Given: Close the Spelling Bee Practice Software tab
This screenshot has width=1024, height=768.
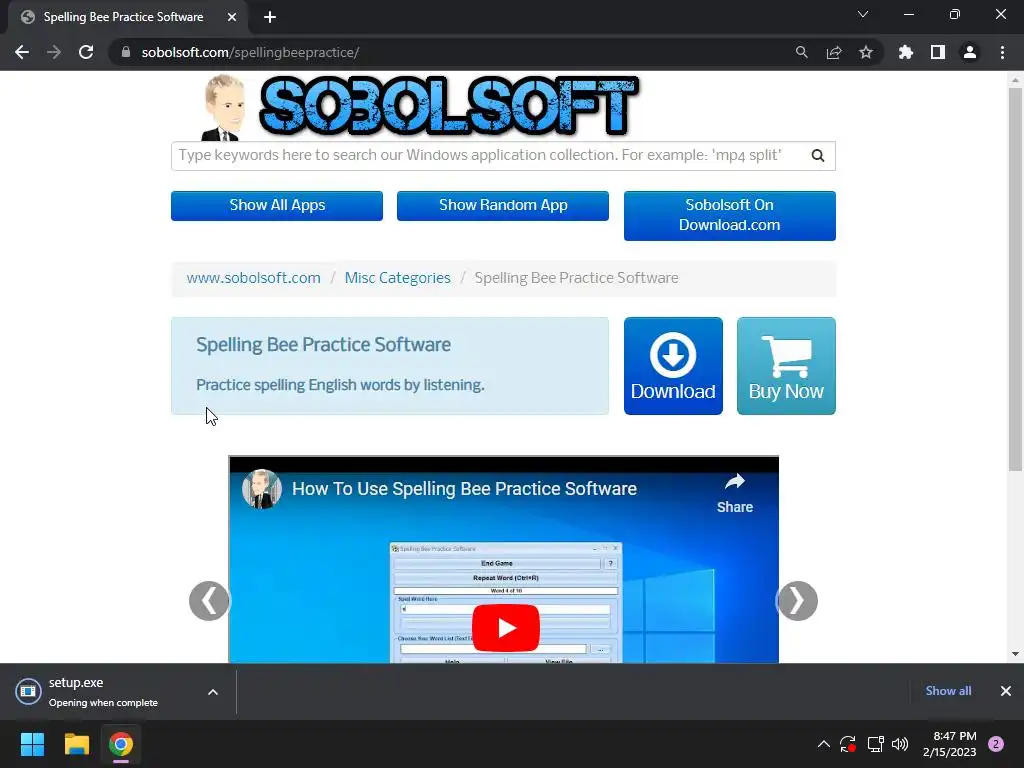Looking at the screenshot, I should [232, 17].
